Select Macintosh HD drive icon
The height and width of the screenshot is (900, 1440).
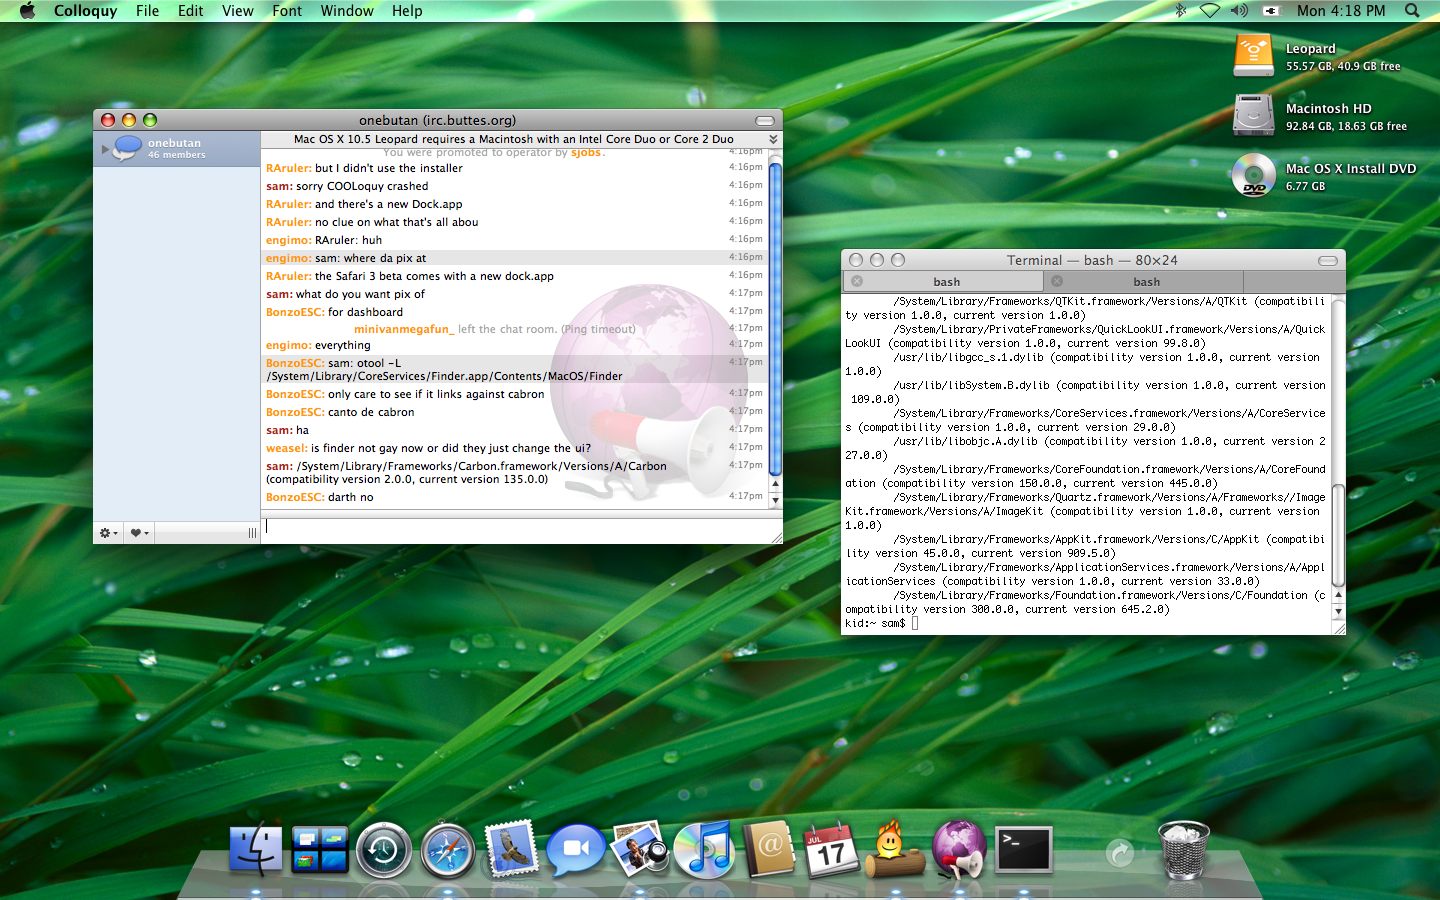pyautogui.click(x=1254, y=116)
